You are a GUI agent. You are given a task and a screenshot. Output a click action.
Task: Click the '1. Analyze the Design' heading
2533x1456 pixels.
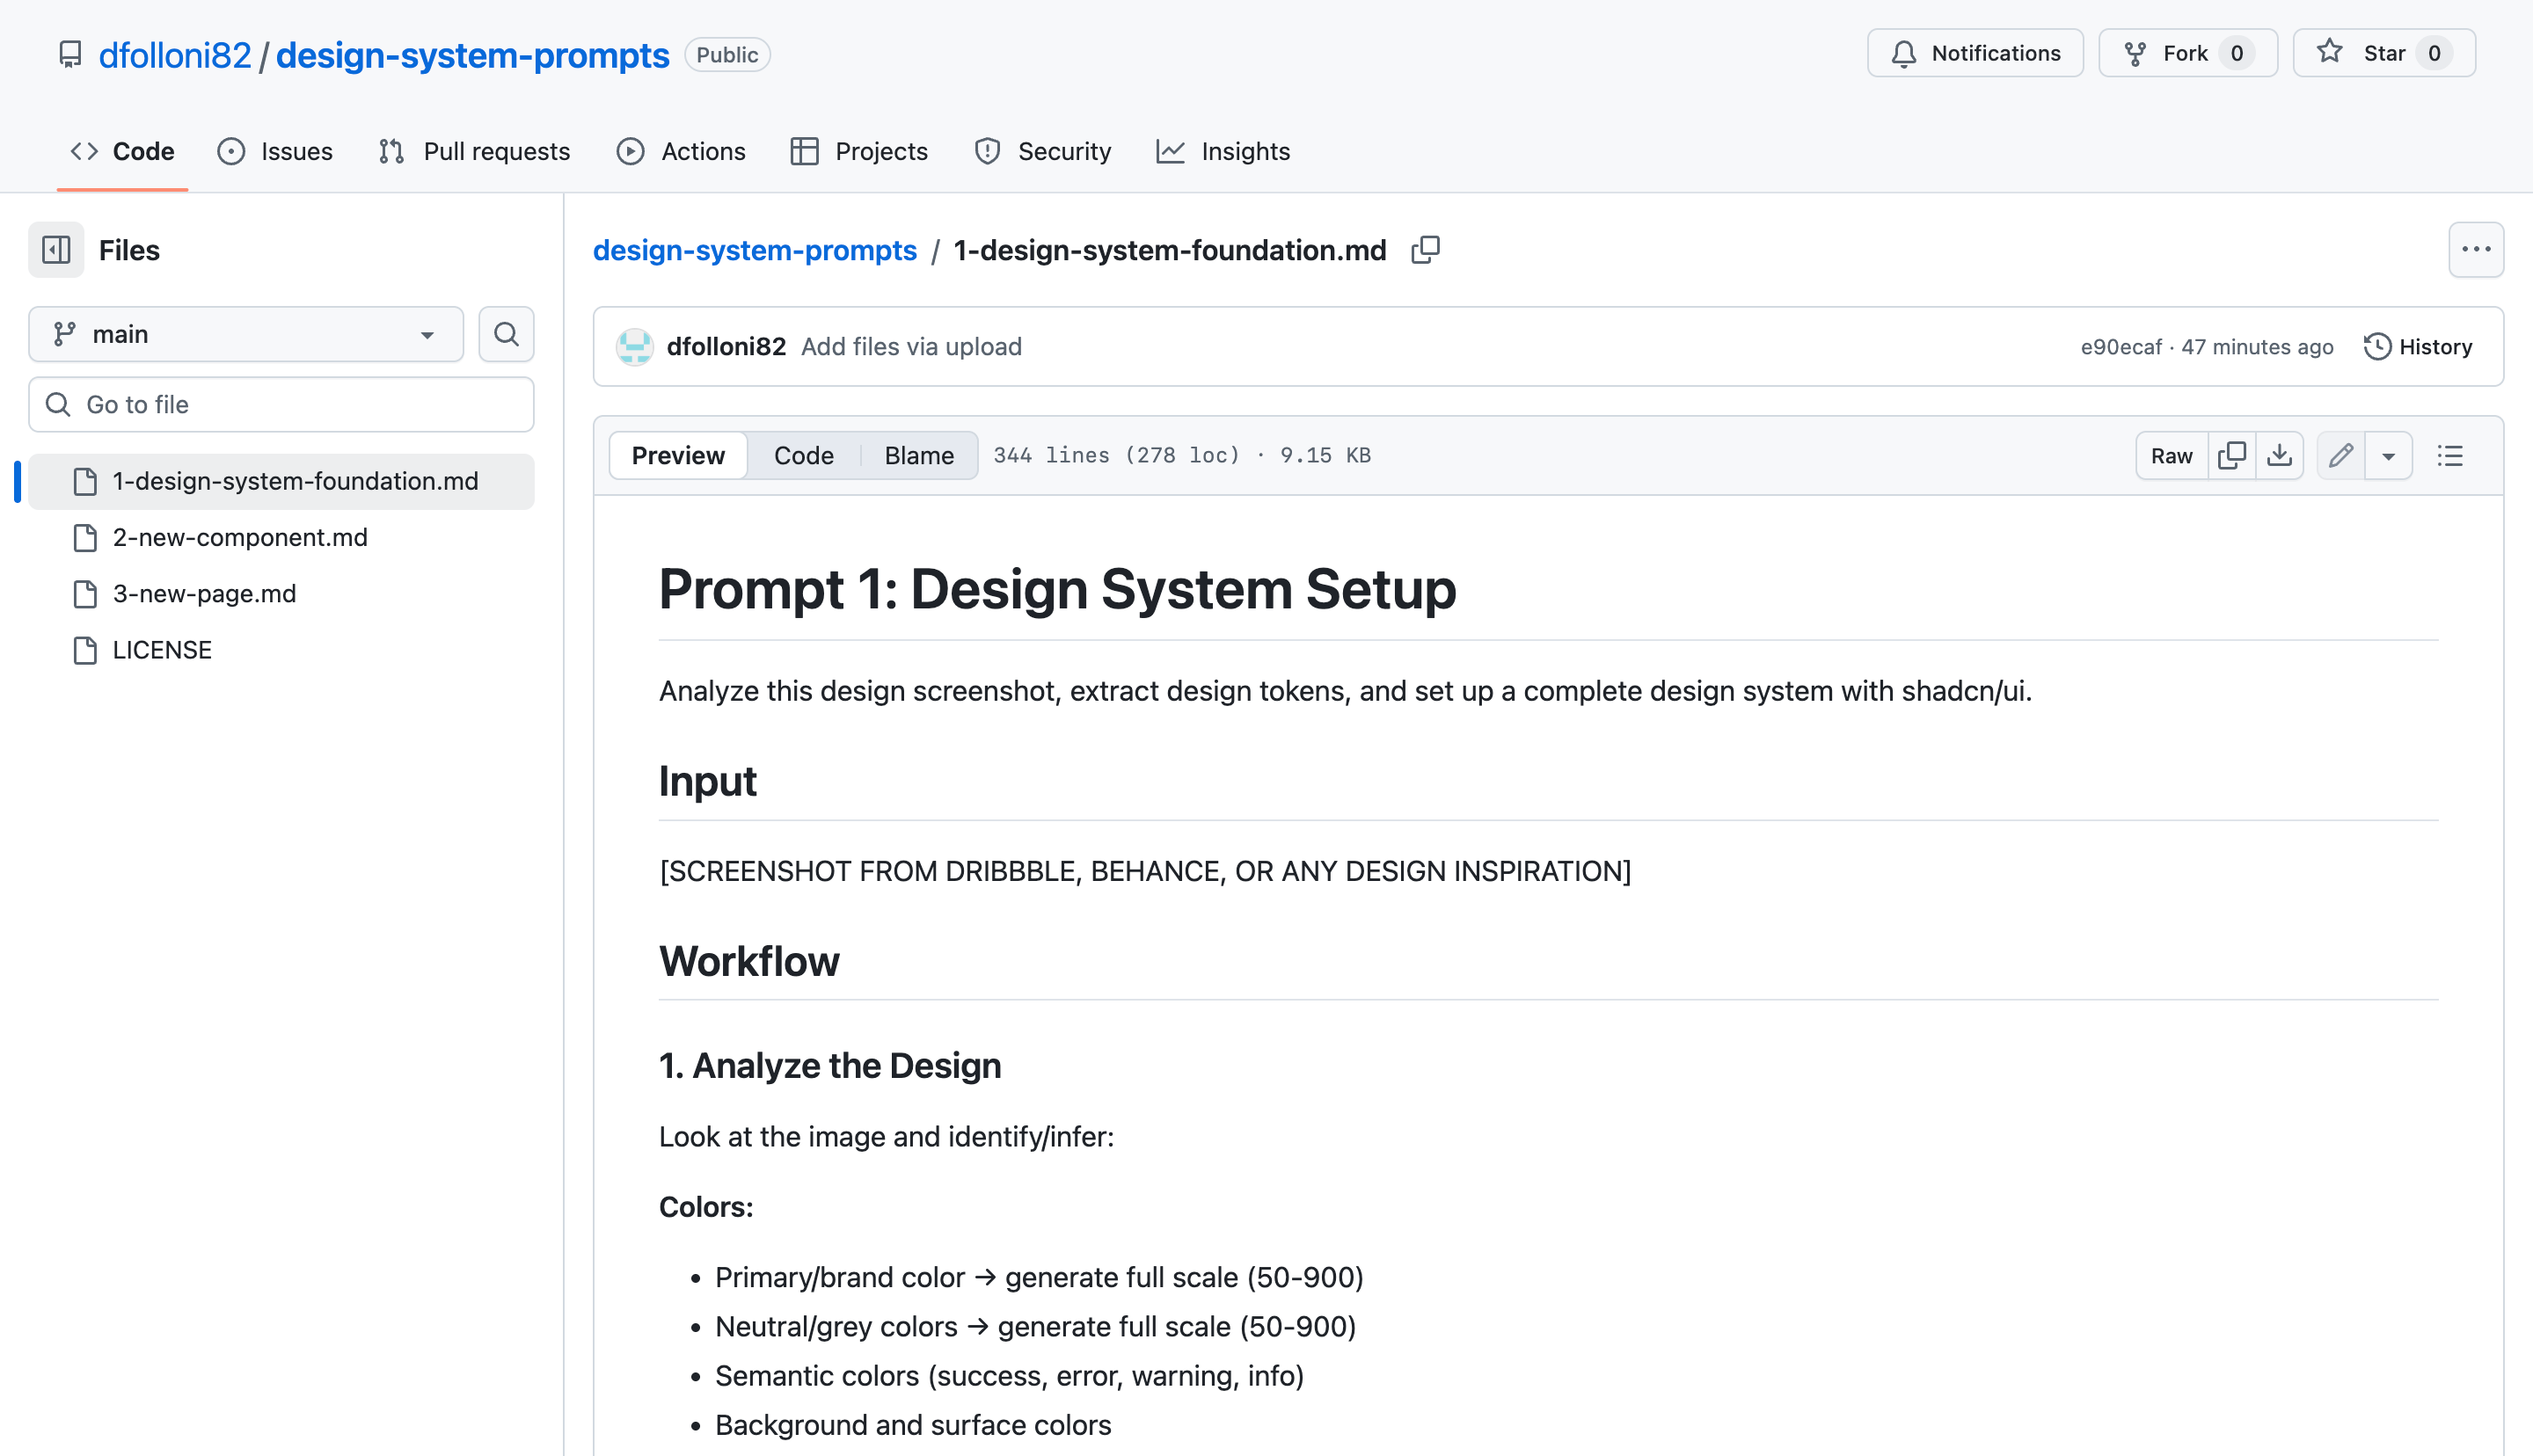pyautogui.click(x=830, y=1066)
